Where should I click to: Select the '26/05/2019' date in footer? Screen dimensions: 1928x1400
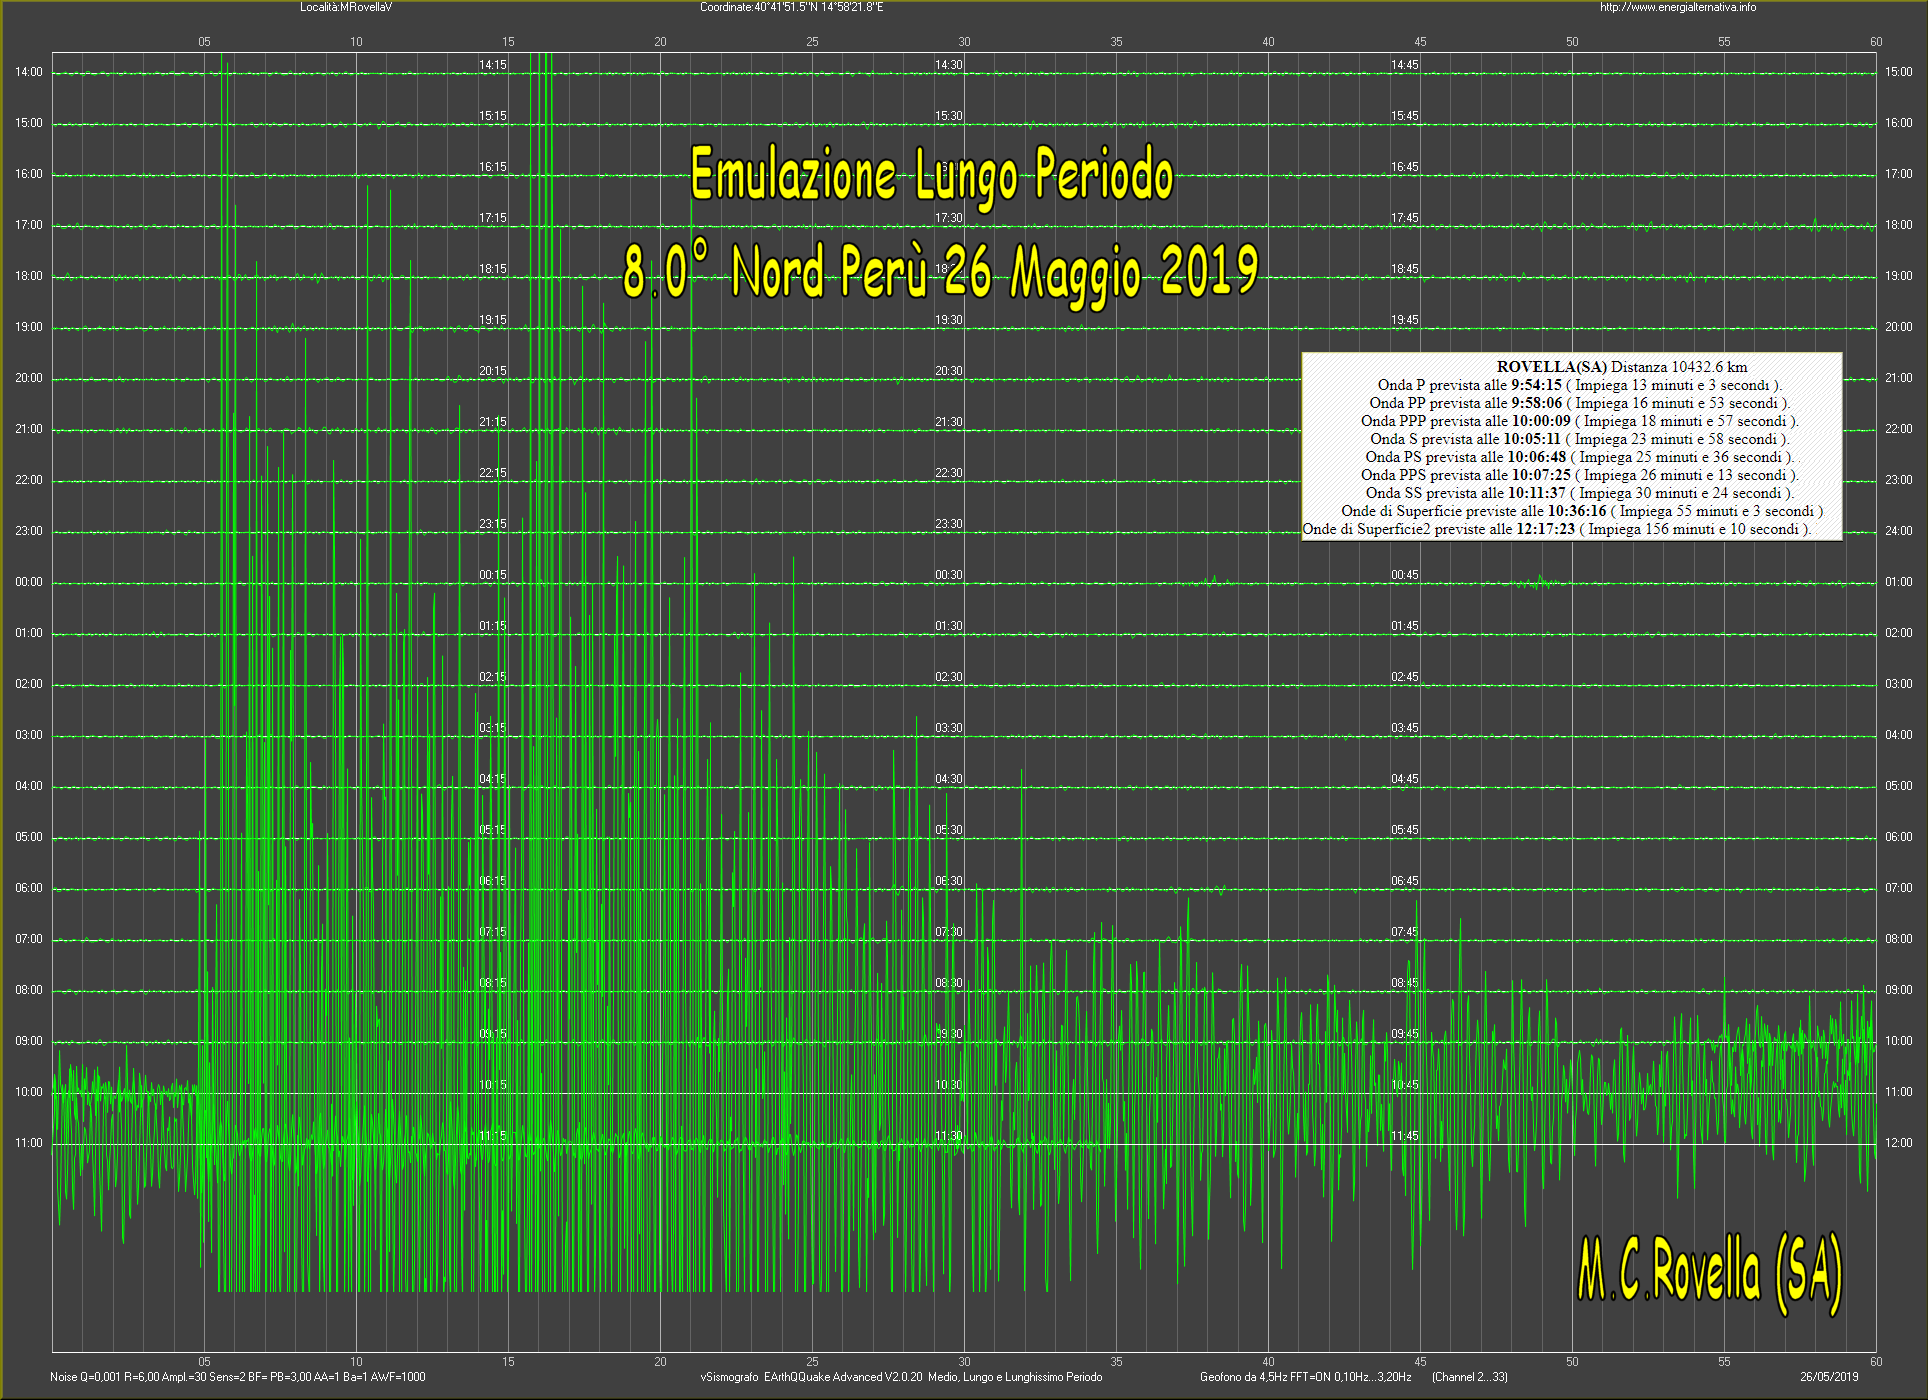pos(1829,1377)
